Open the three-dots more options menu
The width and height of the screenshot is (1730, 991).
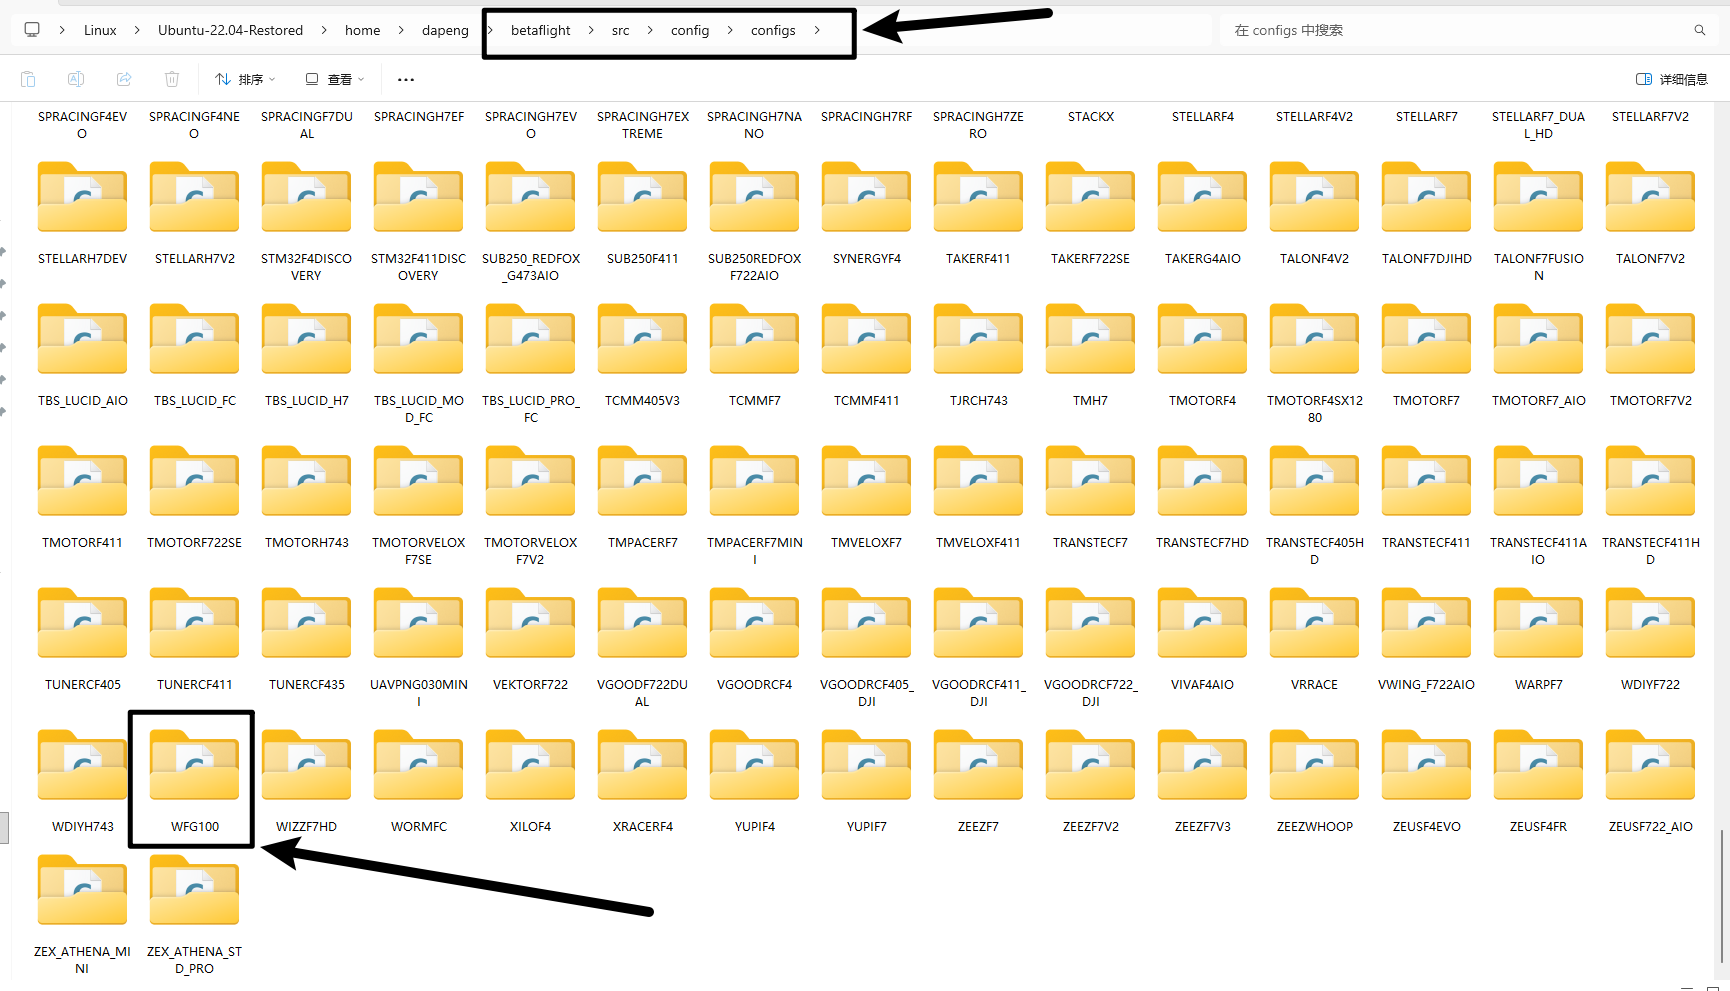pyautogui.click(x=405, y=79)
